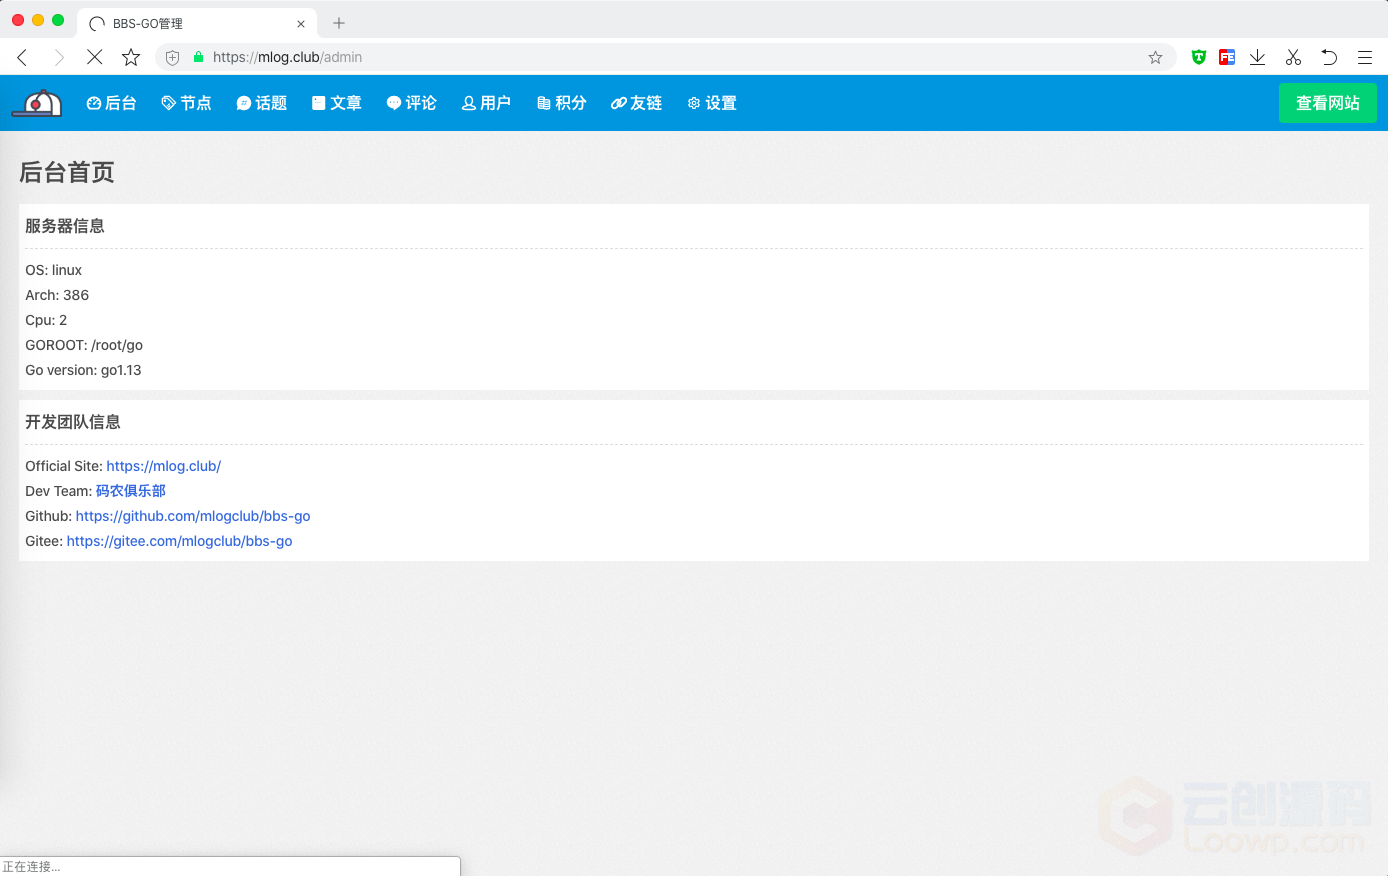
Task: Go forward with the browser forward arrow
Action: point(59,57)
